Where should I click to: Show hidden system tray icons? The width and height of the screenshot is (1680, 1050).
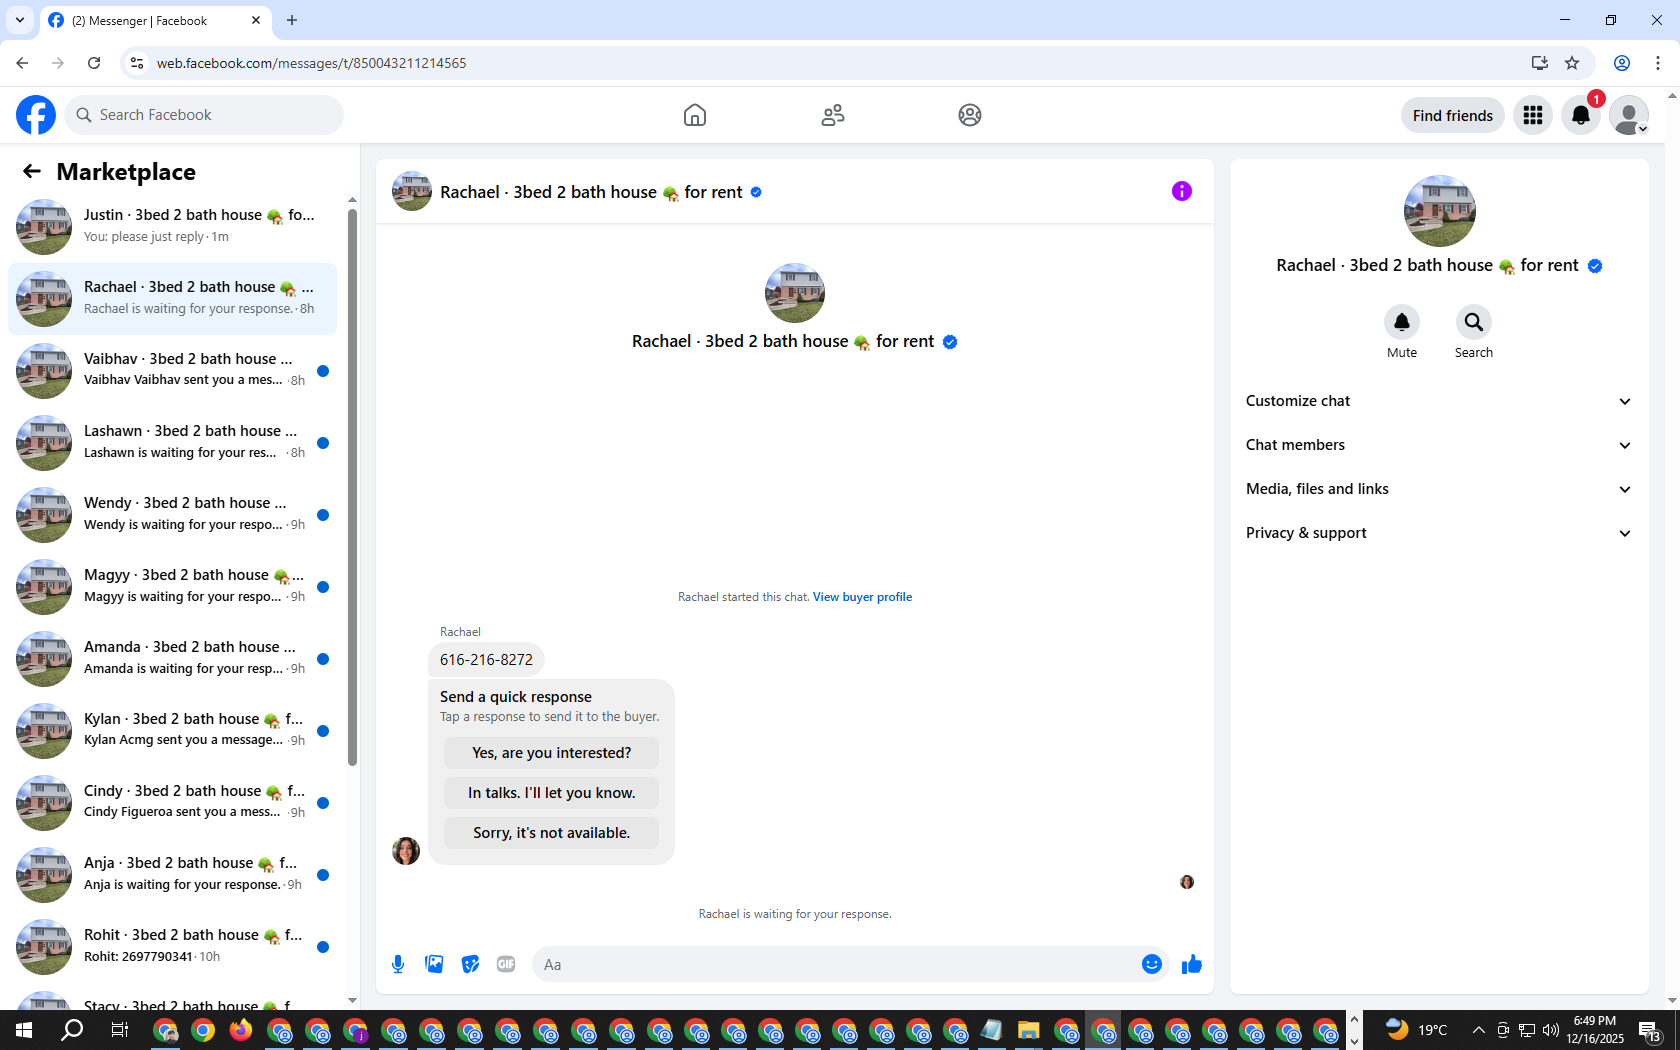pos(1478,1030)
